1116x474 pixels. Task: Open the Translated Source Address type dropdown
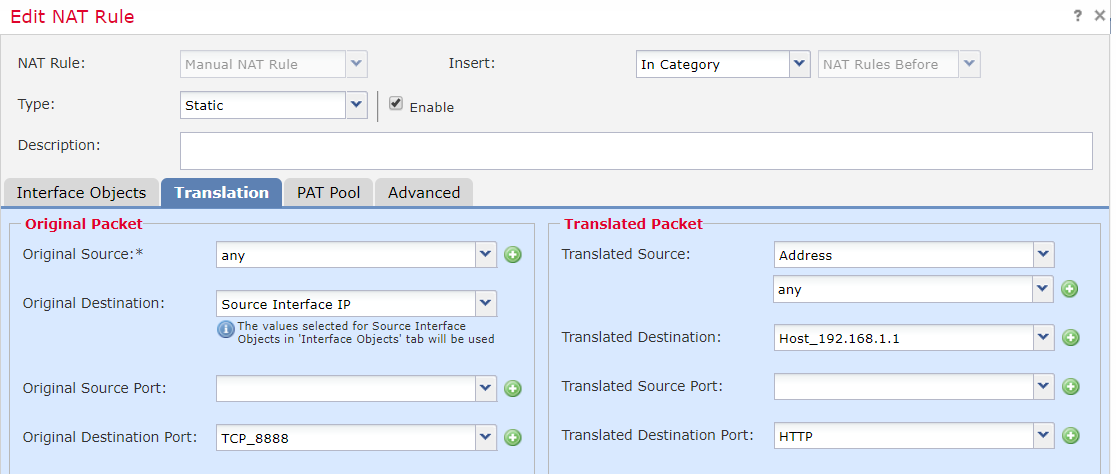(1043, 255)
